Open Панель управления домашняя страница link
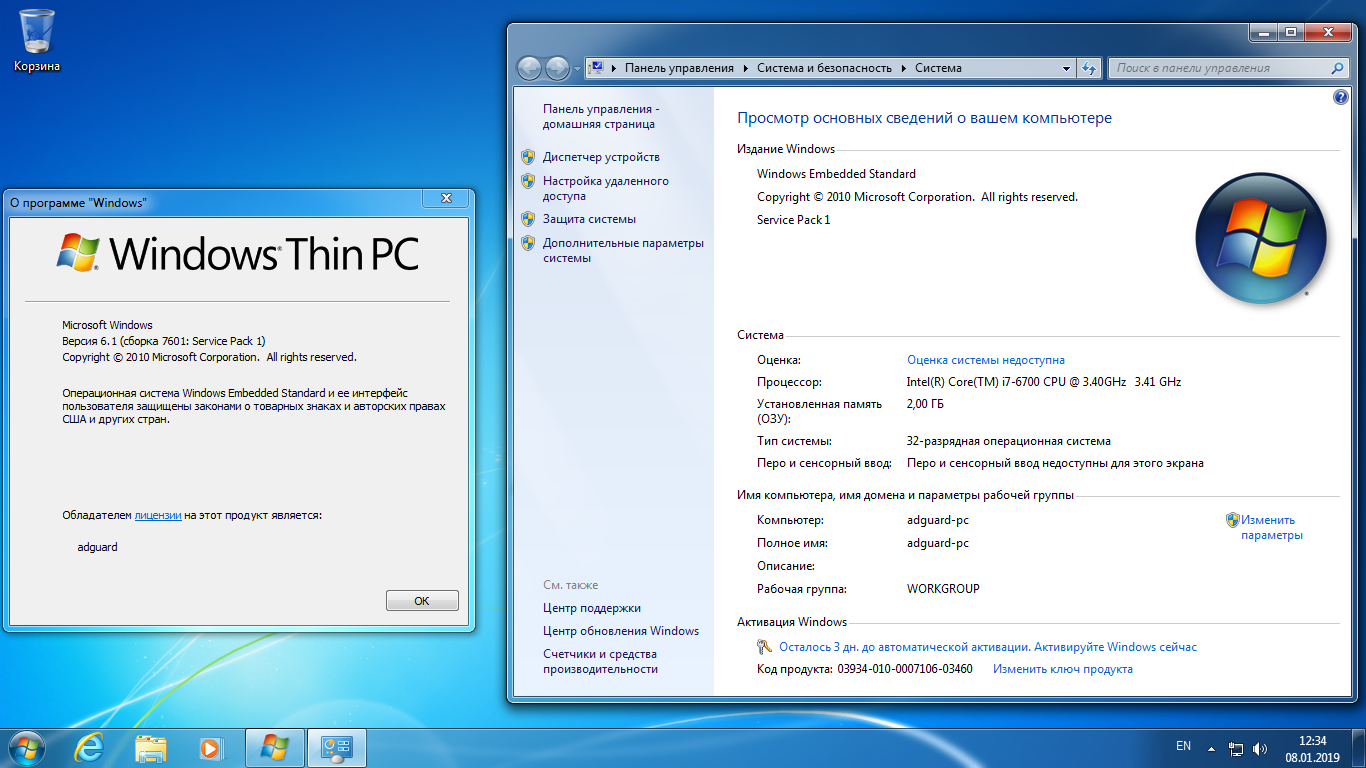The image size is (1366, 768). (599, 116)
